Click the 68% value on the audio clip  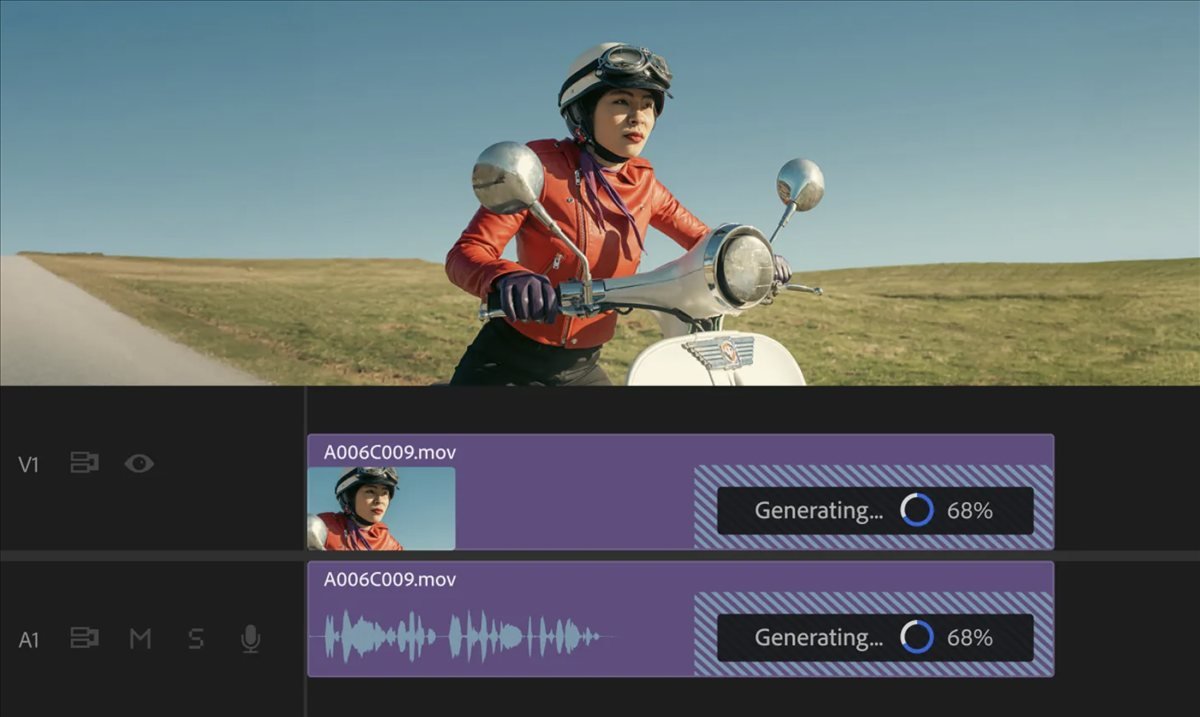click(969, 637)
